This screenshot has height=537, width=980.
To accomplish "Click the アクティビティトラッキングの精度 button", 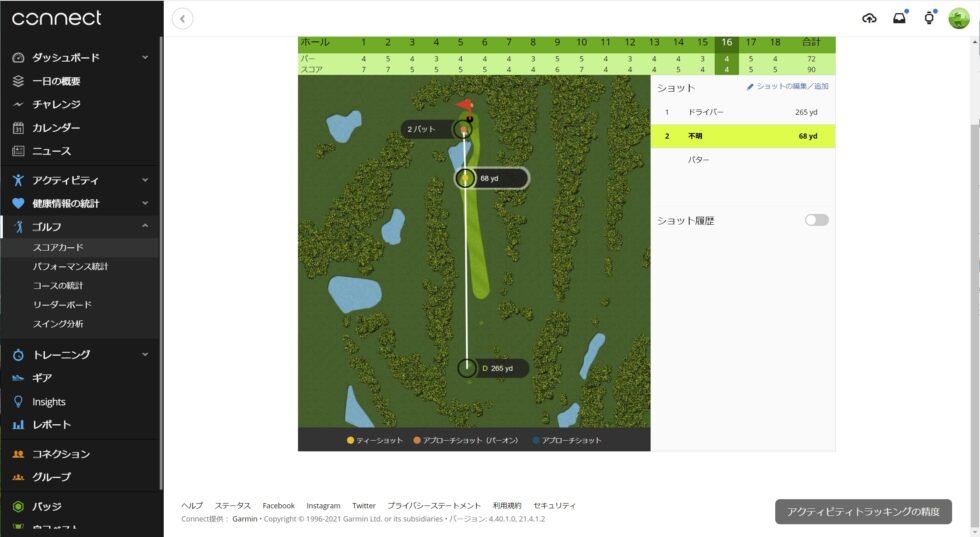I will pyautogui.click(x=863, y=512).
